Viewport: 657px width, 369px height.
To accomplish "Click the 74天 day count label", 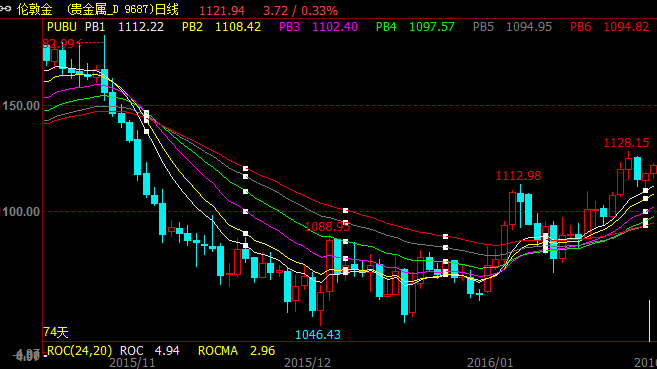I will (56, 332).
